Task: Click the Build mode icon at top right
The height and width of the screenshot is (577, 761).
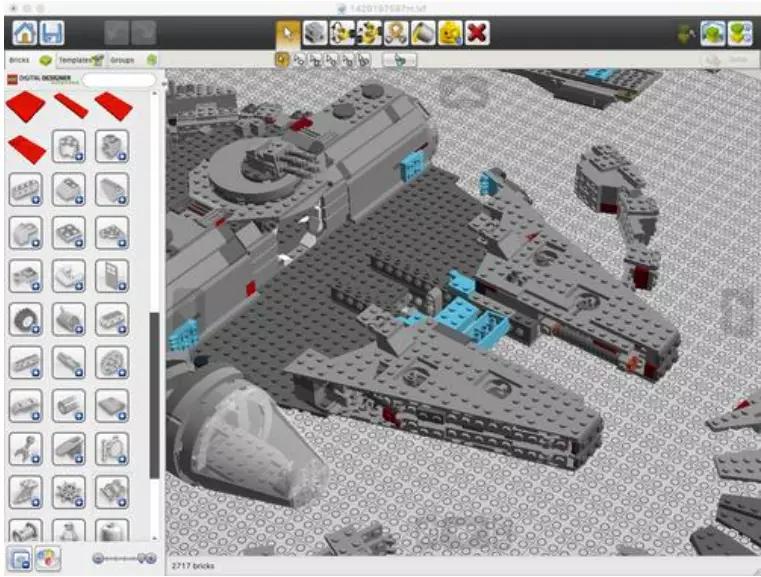Action: pyautogui.click(x=686, y=34)
